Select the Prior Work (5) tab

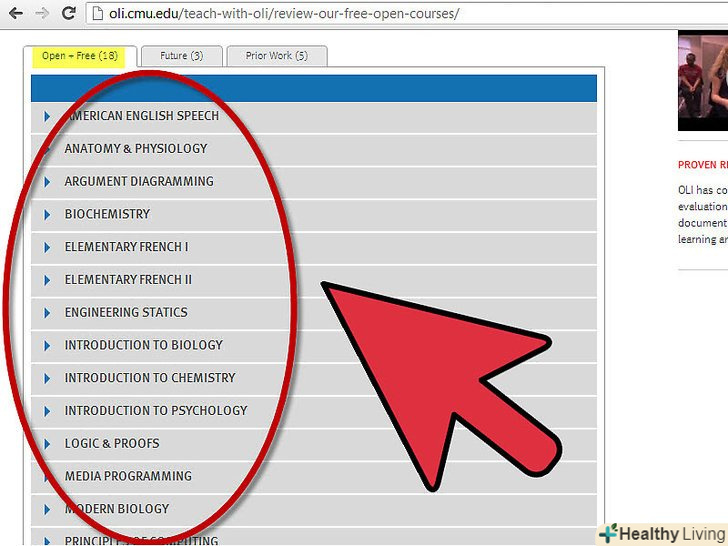click(x=277, y=56)
